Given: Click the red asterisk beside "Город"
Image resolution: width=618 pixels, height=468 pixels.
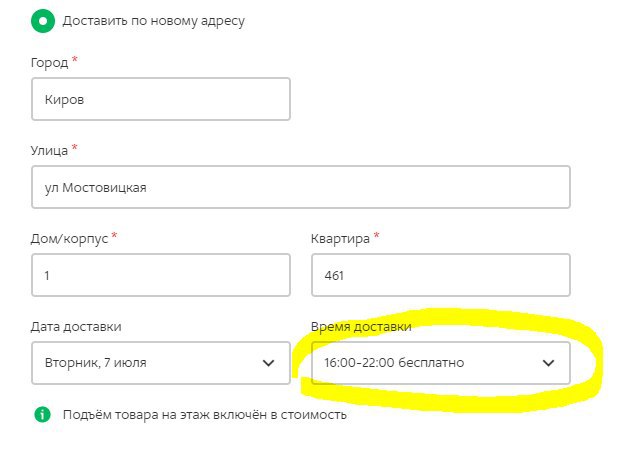Looking at the screenshot, I should [75, 60].
